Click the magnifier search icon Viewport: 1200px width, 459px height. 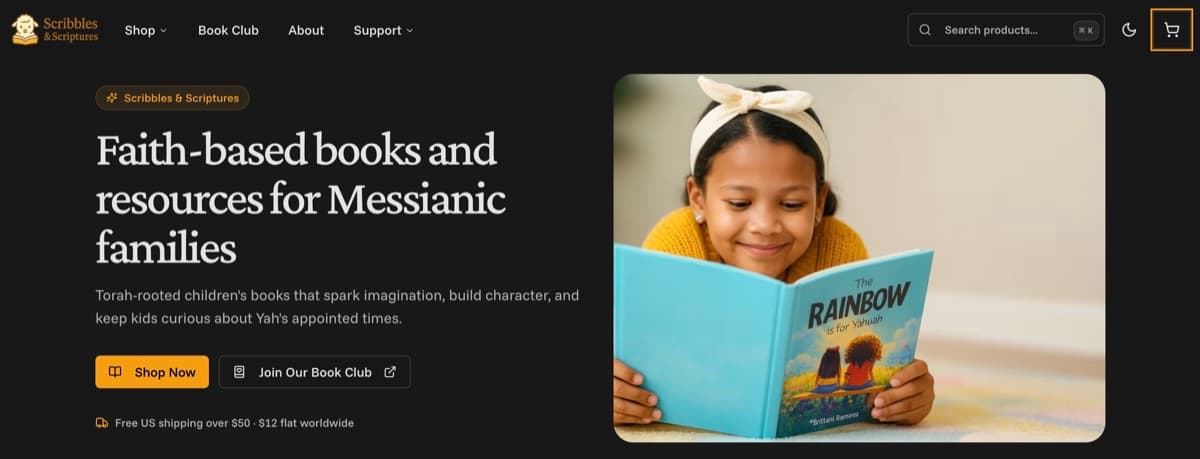coord(925,30)
